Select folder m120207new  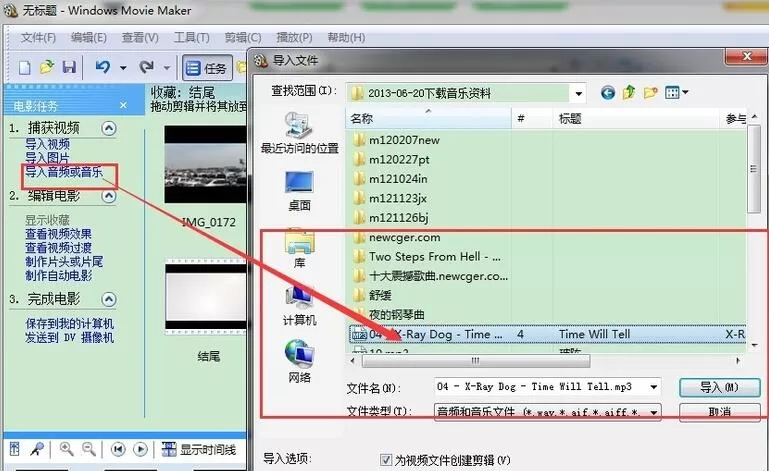[x=396, y=140]
